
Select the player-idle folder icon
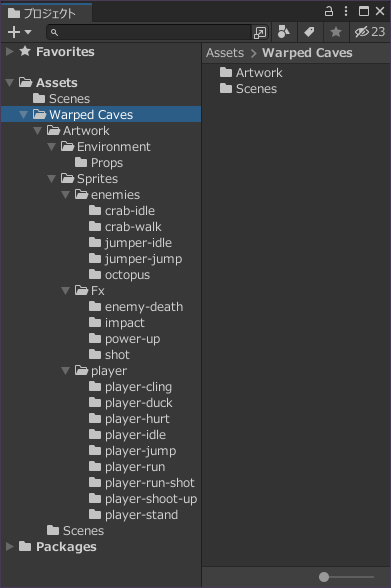[95, 435]
